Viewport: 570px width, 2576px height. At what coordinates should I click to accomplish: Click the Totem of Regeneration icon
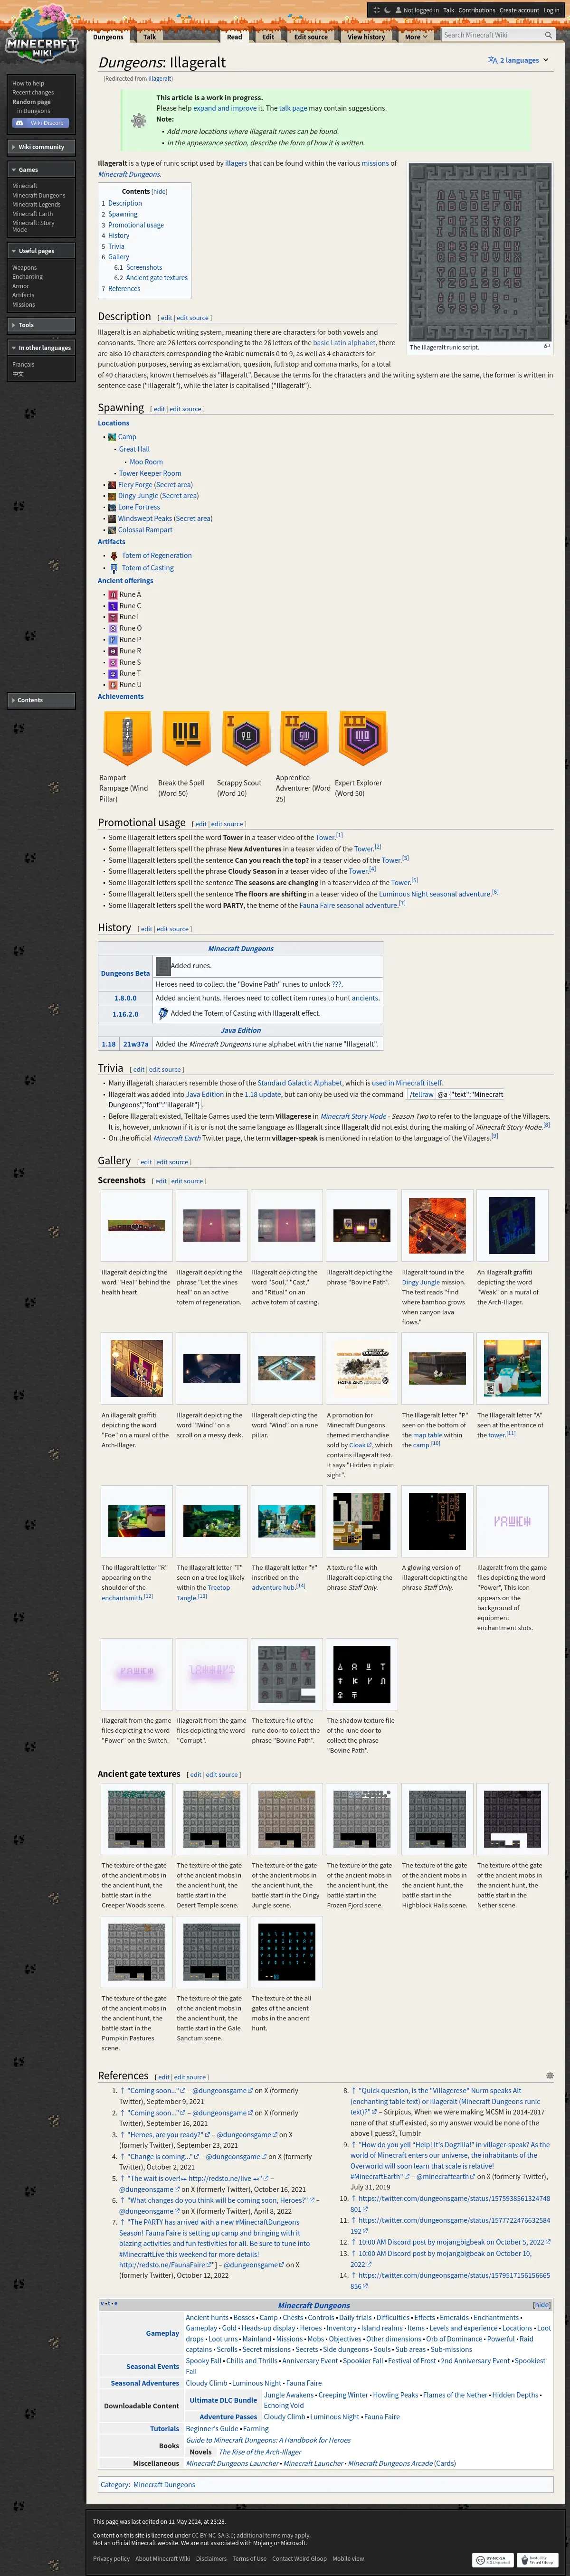pyautogui.click(x=114, y=556)
